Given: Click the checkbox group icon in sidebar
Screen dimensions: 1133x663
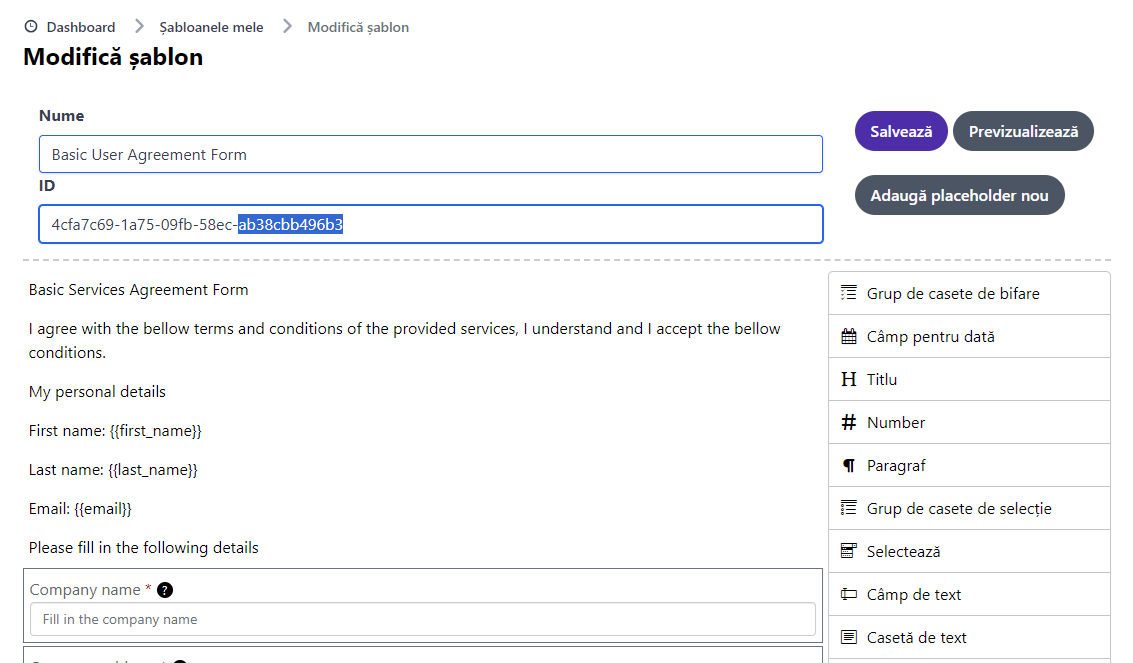Looking at the screenshot, I should 849,293.
